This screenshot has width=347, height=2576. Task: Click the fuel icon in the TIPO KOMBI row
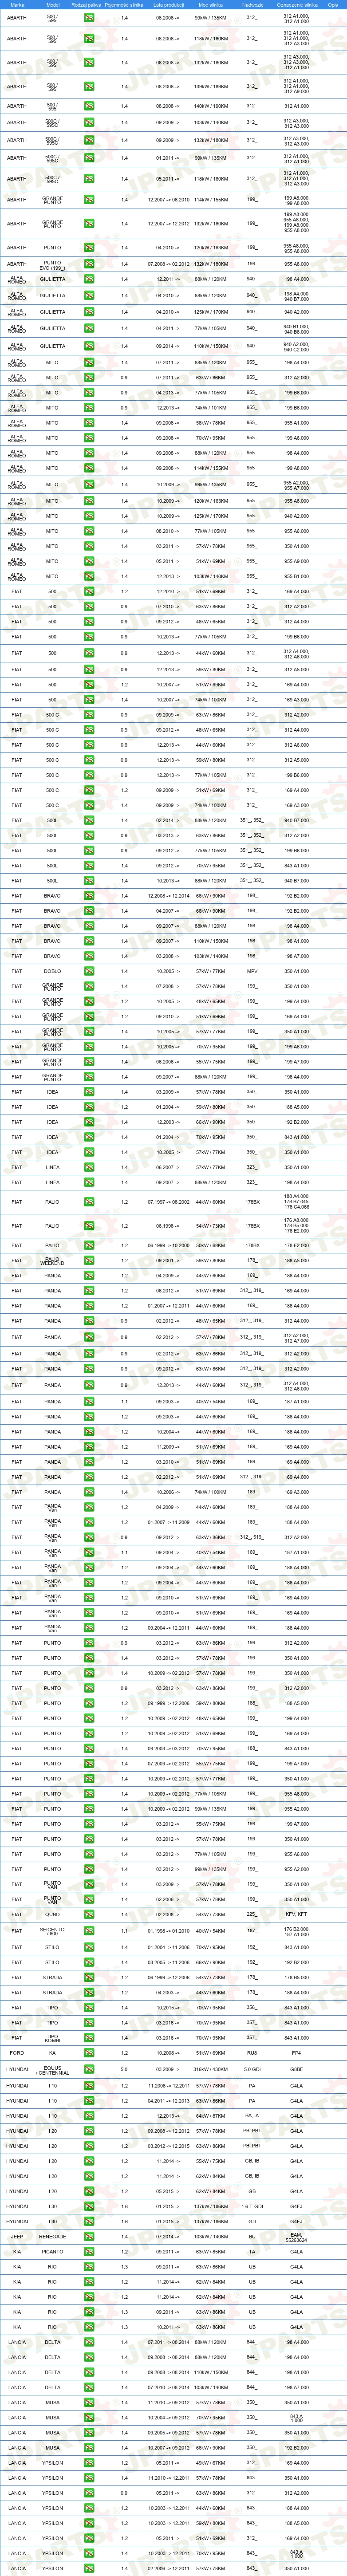click(x=89, y=2037)
